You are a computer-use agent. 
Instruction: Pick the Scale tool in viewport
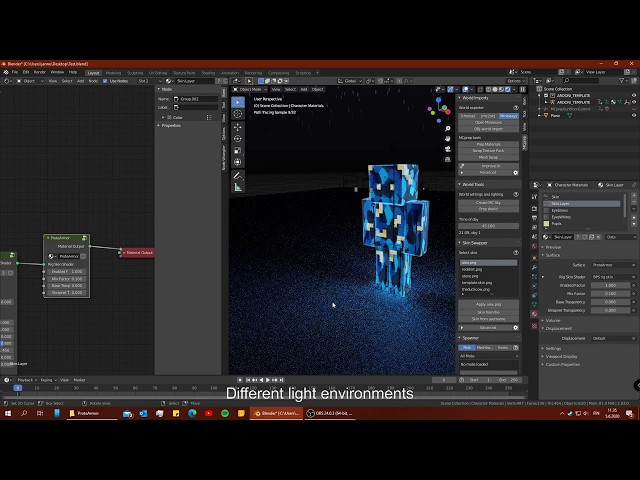click(238, 151)
